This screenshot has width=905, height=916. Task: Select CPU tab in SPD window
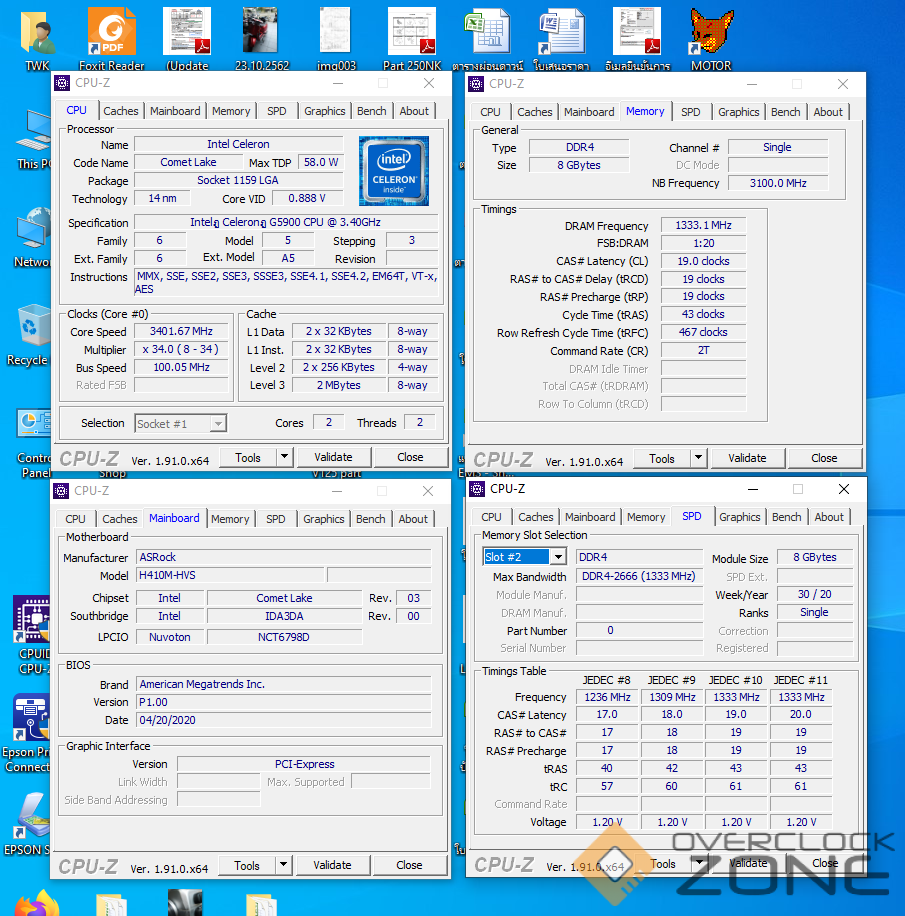[x=491, y=517]
